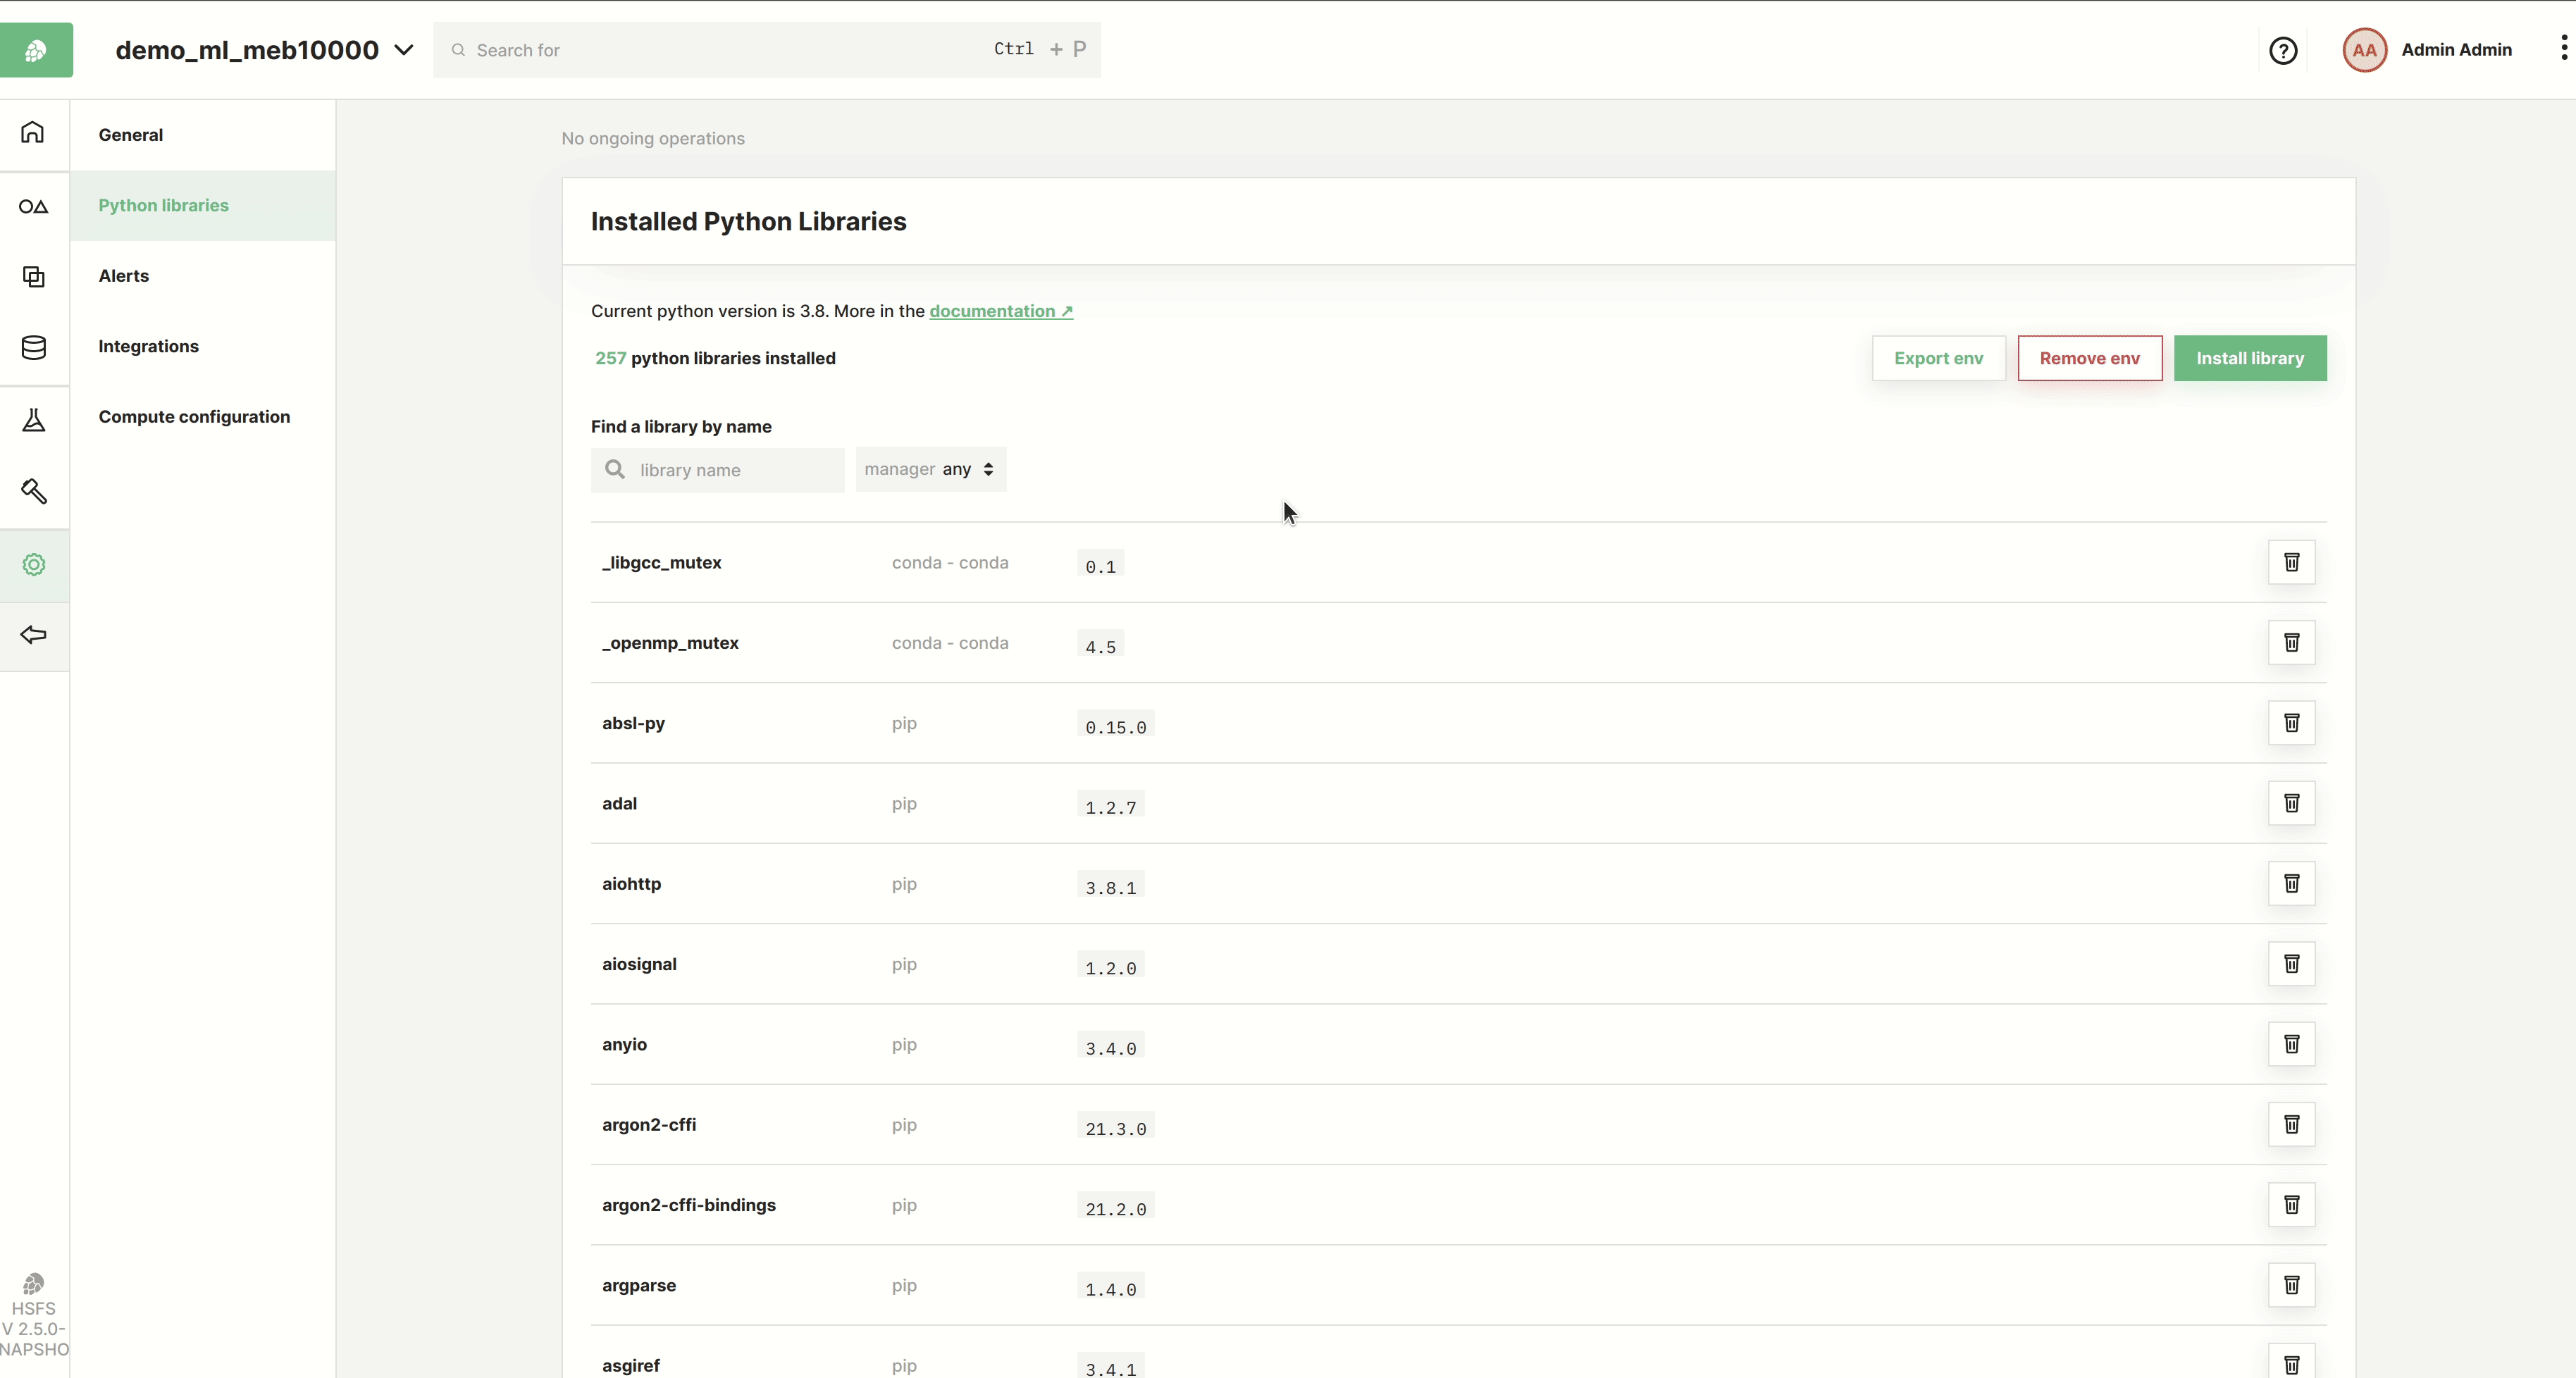Delete the absl-py library
Viewport: 2576px width, 1378px height.
[2291, 723]
